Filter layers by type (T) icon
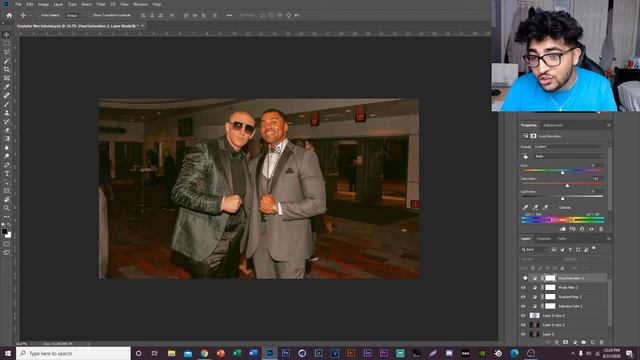Viewport: 640px width, 360px height. [570, 249]
